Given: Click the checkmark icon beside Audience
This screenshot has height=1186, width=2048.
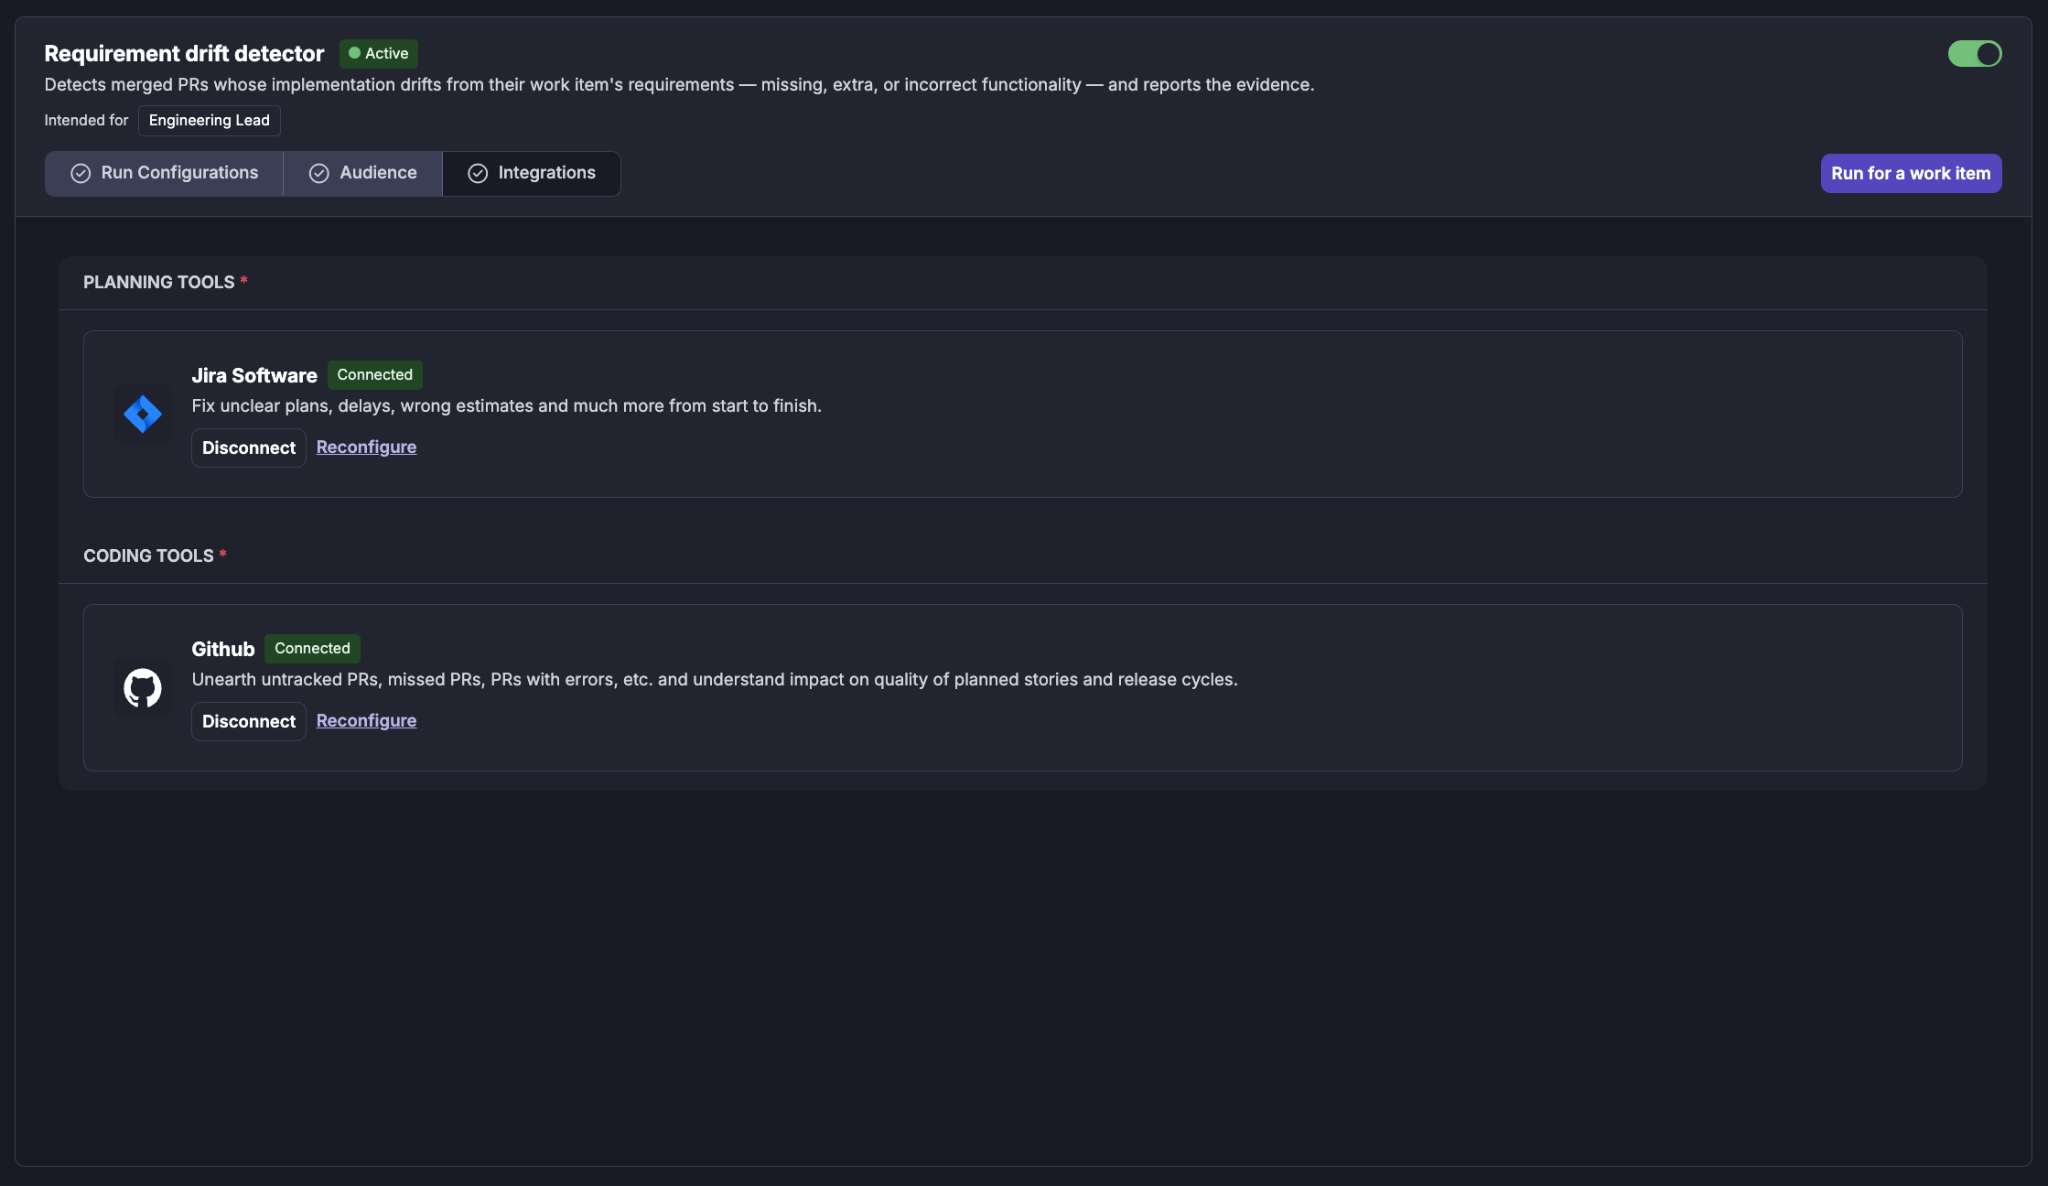Looking at the screenshot, I should 319,173.
